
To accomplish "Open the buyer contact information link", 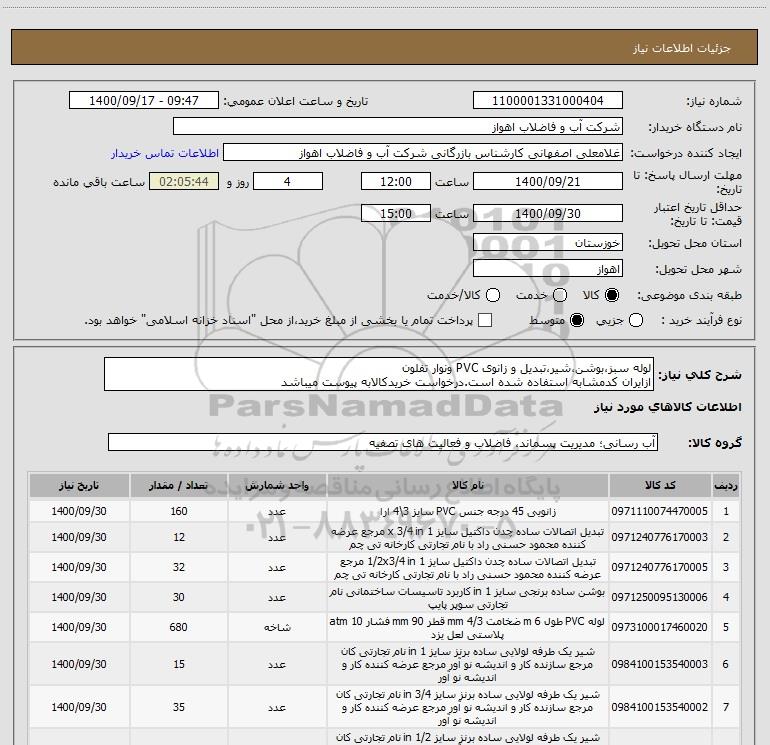I will [165, 153].
